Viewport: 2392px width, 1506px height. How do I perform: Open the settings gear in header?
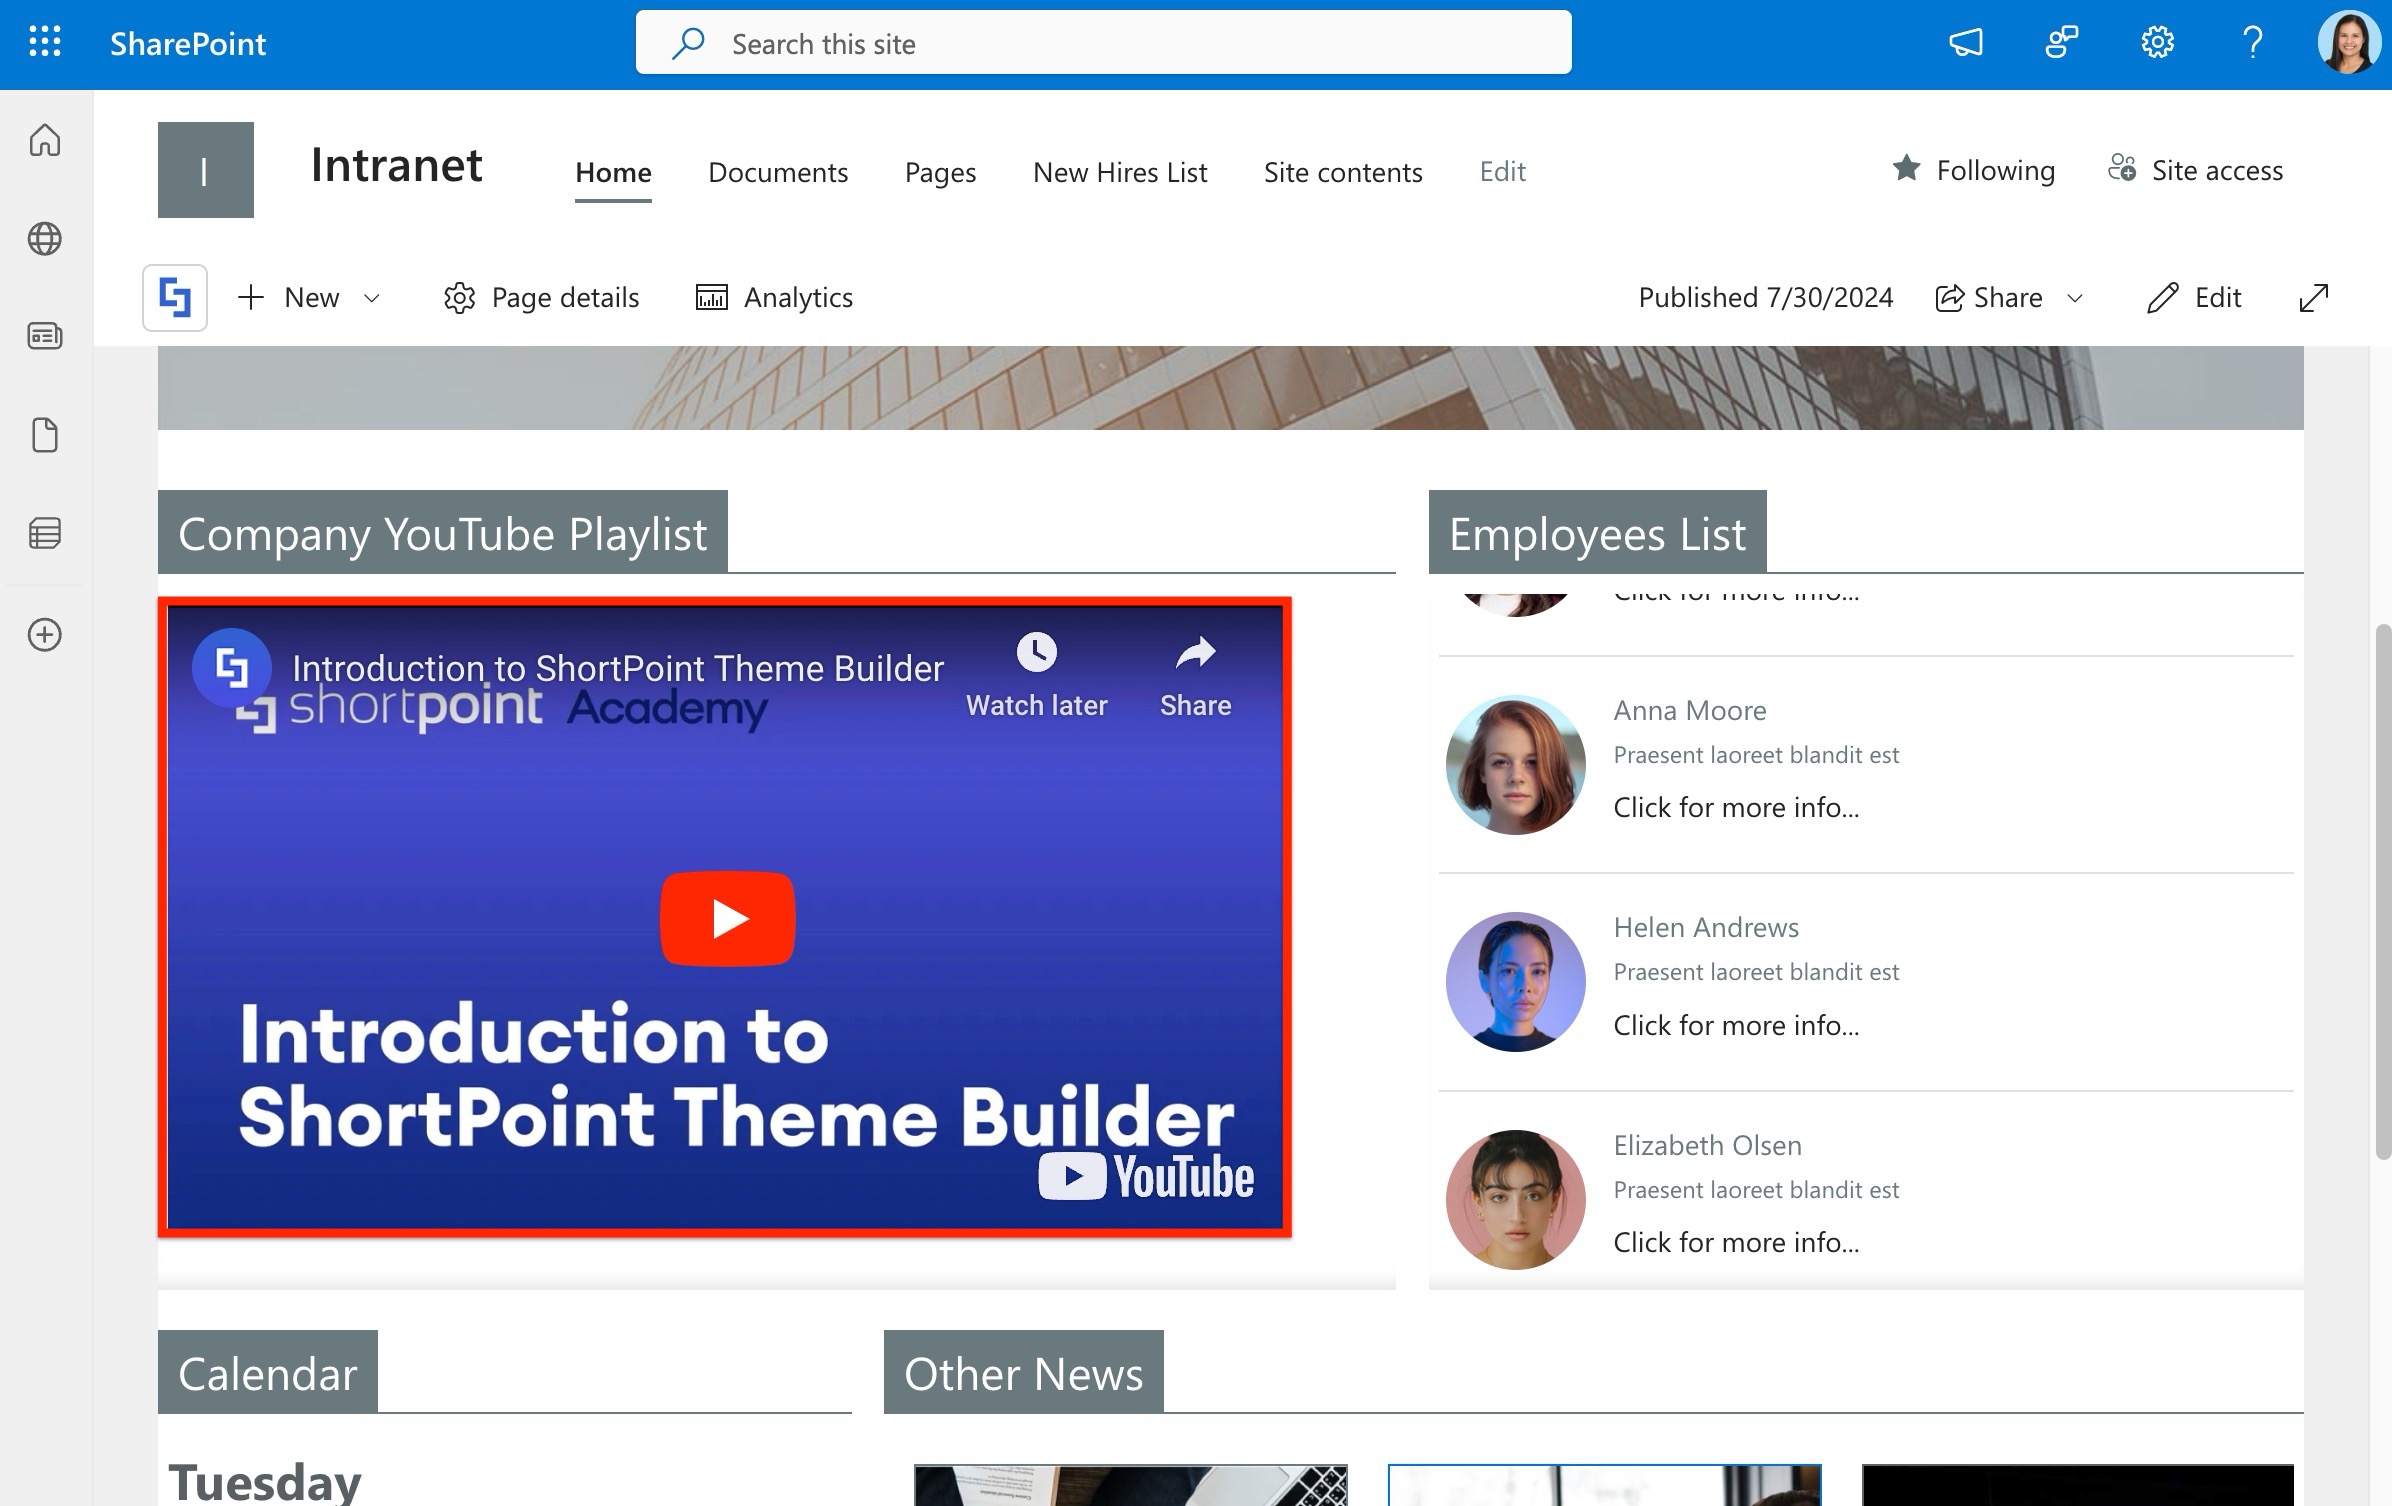[x=2157, y=42]
